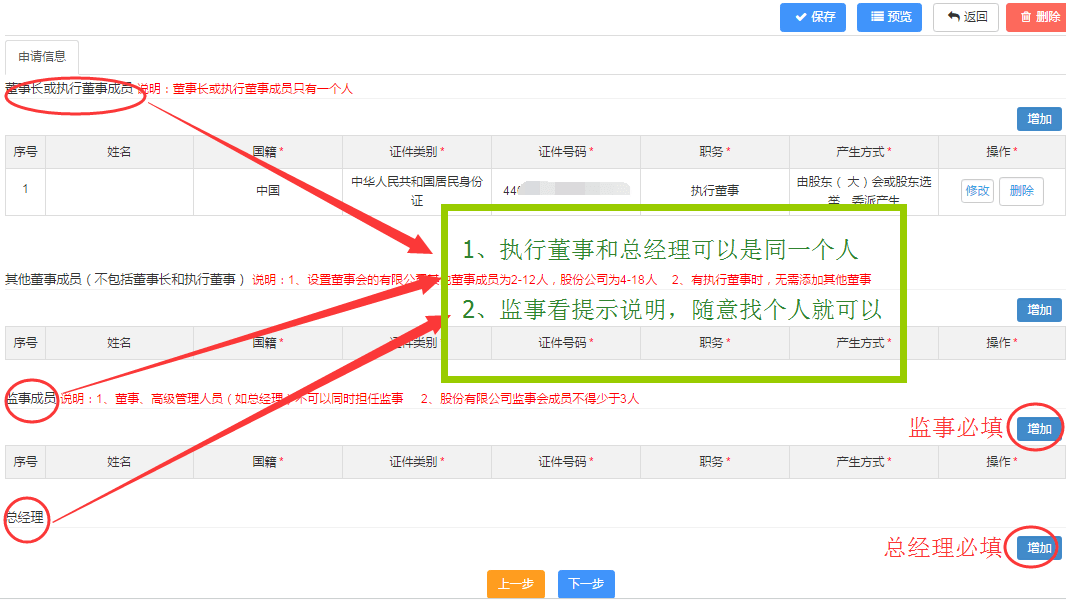Click 增加 in the 董事长或执行董事成员 section
This screenshot has height=600, width=1066.
[1039, 119]
